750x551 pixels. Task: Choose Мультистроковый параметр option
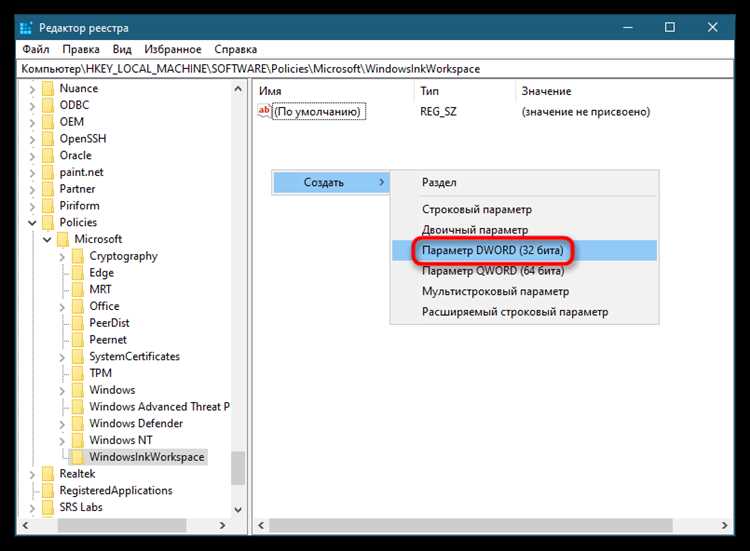pos(524,291)
